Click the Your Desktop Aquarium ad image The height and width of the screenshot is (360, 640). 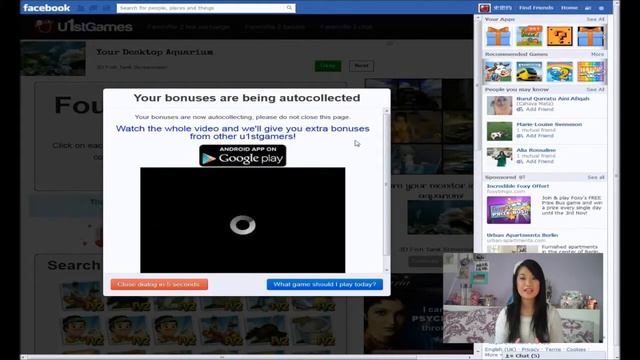(x=53, y=59)
